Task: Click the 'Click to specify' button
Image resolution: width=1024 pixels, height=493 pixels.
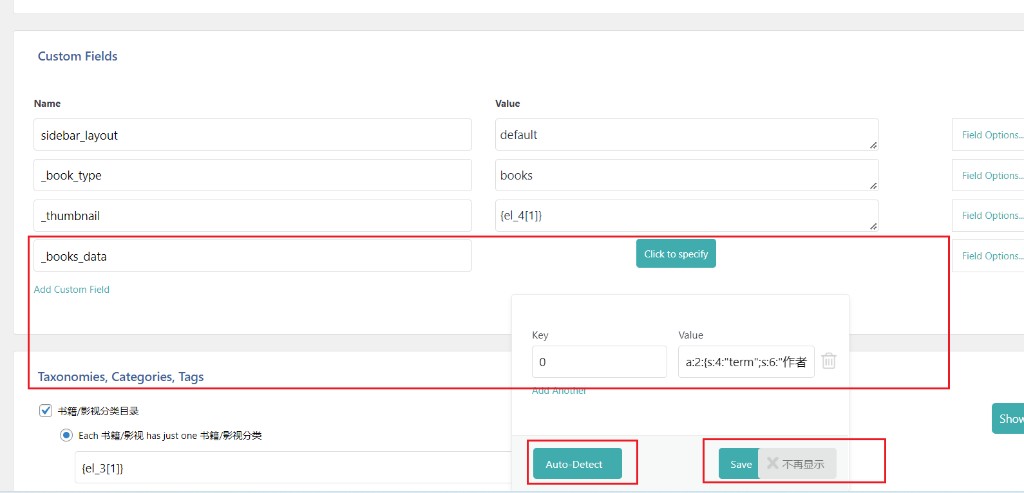Action: click(x=676, y=254)
